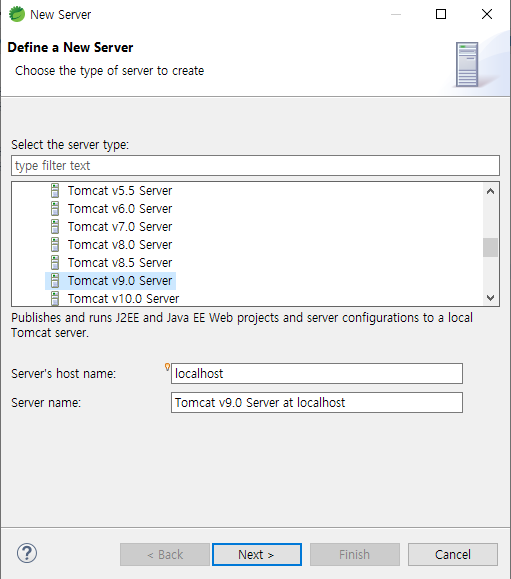The width and height of the screenshot is (511, 579).
Task: Choose Tomcat v10.0 Server entry
Action: (x=123, y=298)
